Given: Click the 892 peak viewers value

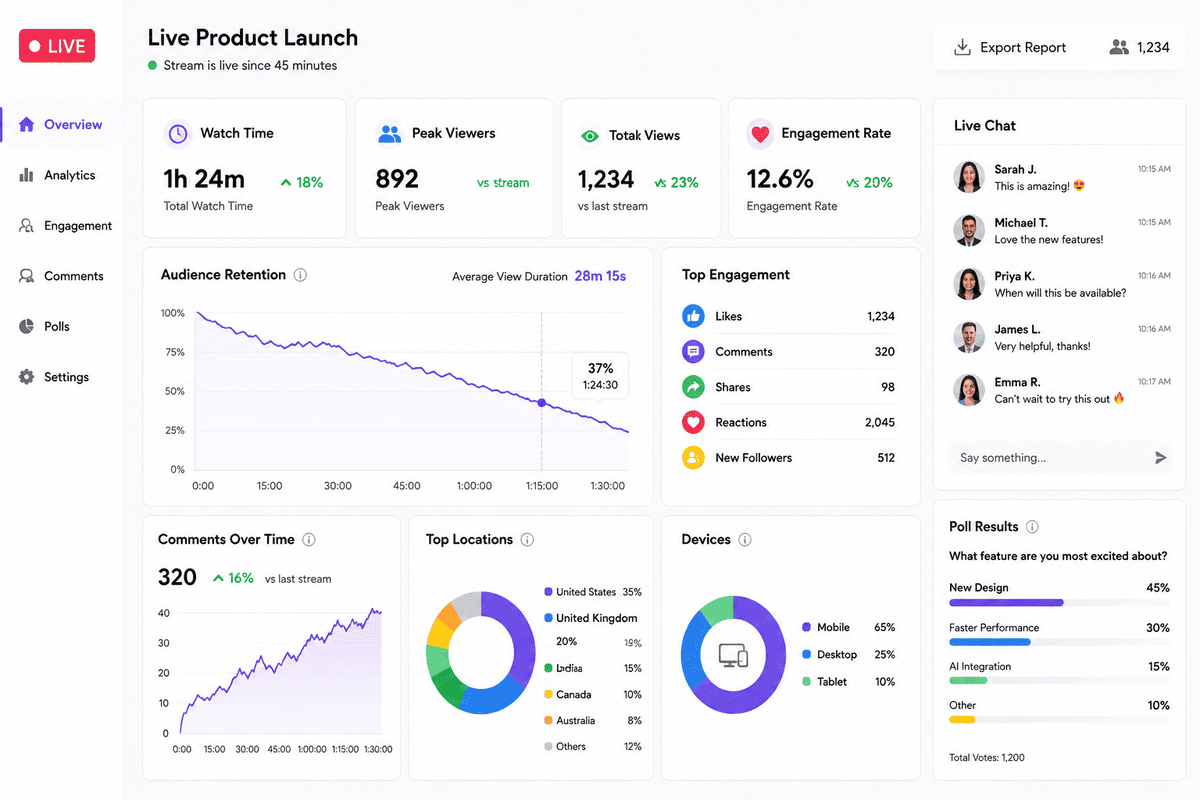Looking at the screenshot, I should (397, 179).
